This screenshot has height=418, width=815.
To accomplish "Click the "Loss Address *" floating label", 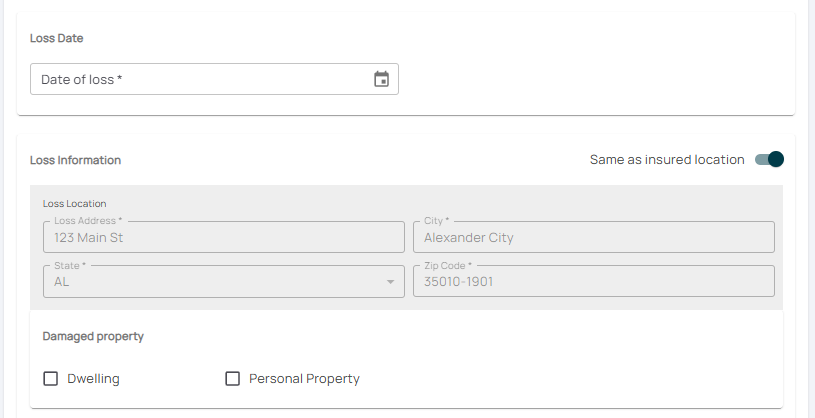I will pos(88,220).
